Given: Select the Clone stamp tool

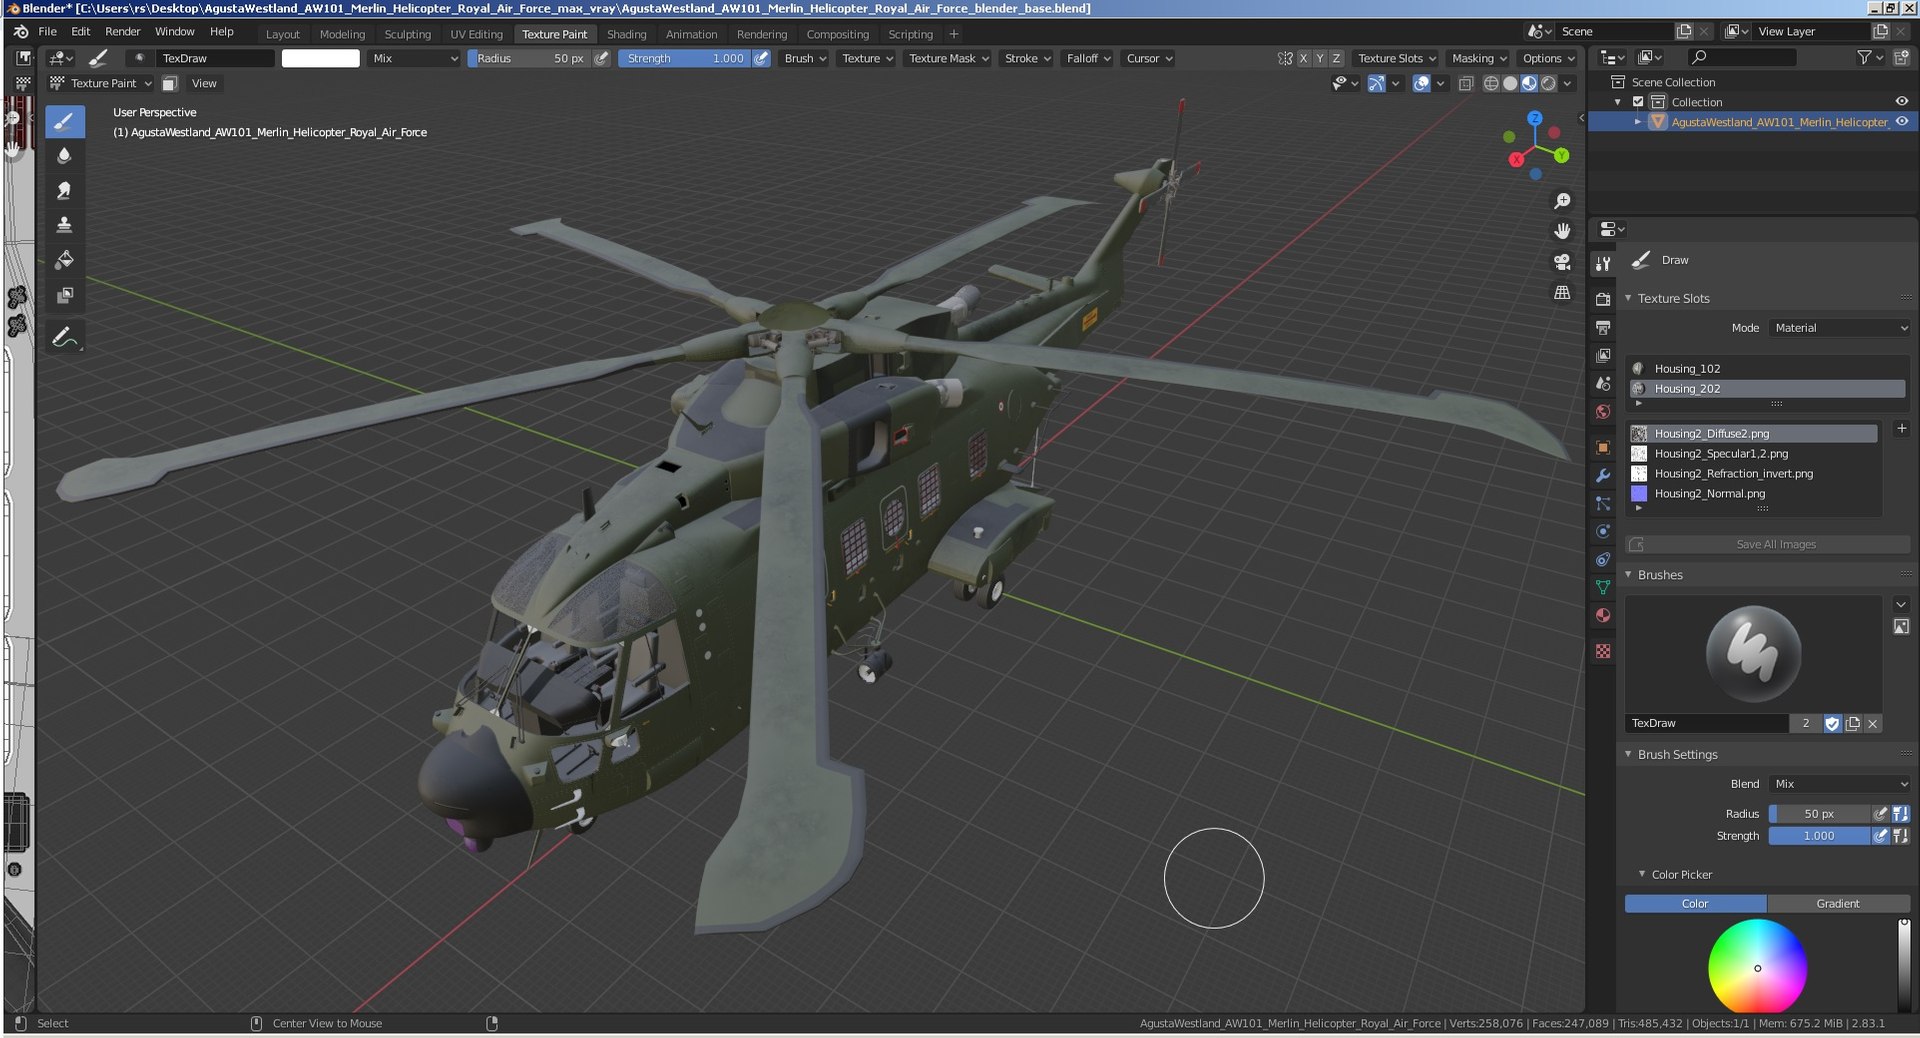Looking at the screenshot, I should tap(64, 224).
